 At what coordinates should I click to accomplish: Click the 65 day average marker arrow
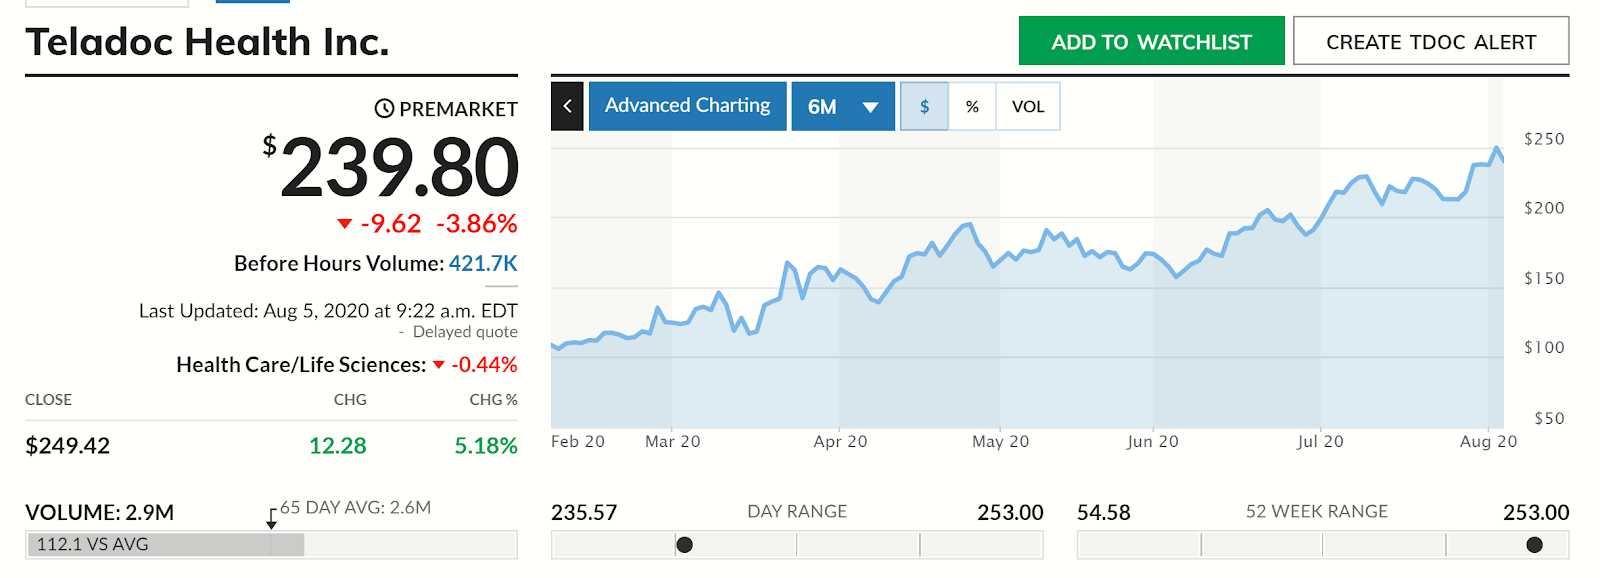pos(271,519)
